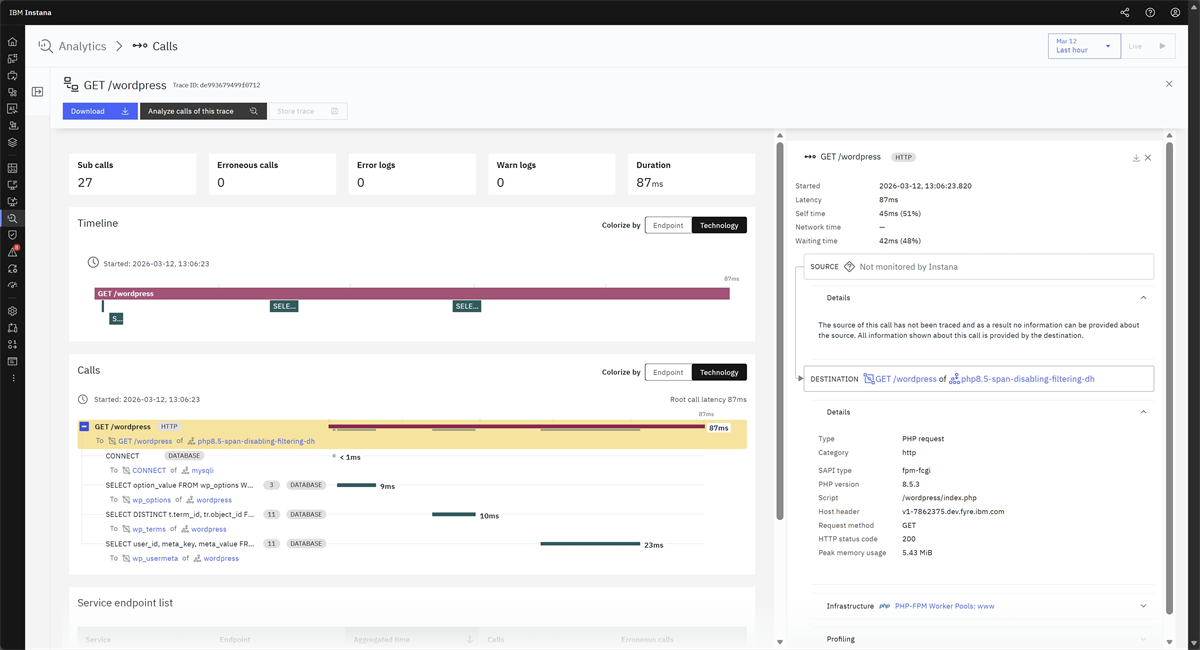Open the Events alert icon with red badge

[x=13, y=252]
